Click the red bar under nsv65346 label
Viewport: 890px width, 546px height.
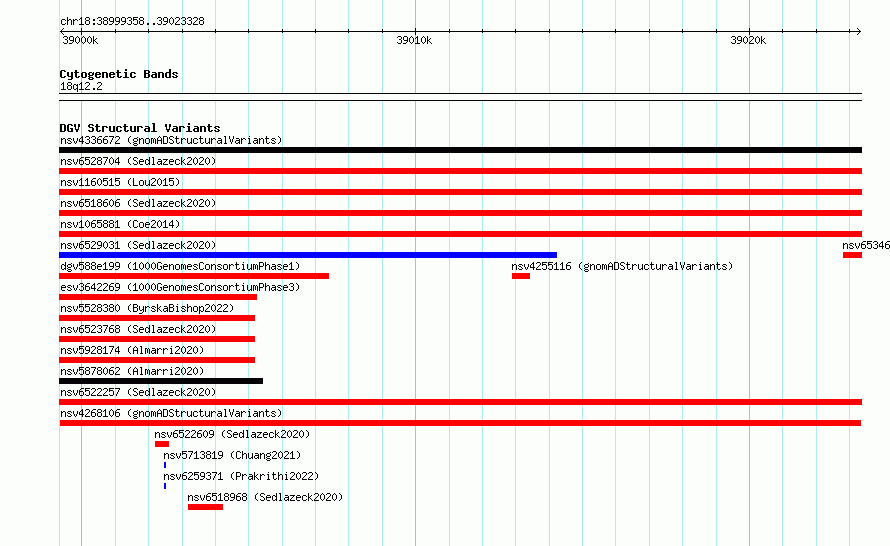pos(852,255)
